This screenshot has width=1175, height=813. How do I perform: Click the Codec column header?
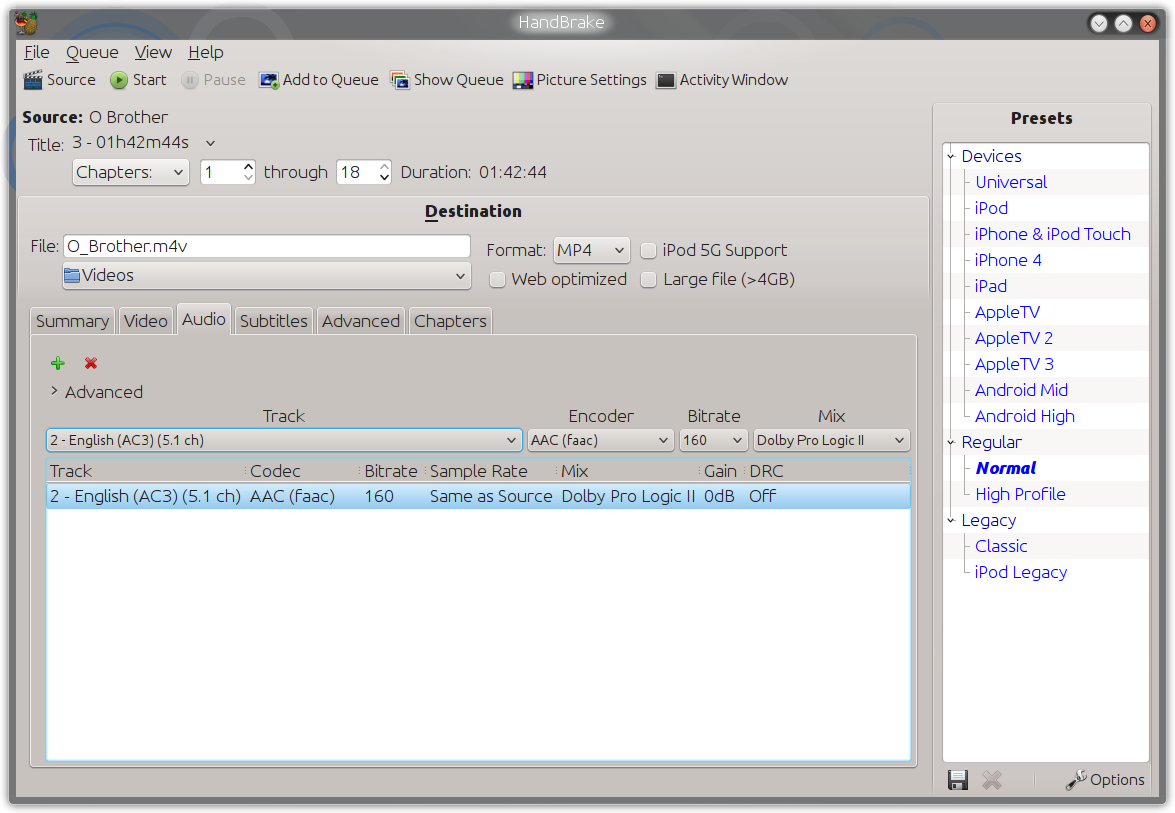pos(302,471)
